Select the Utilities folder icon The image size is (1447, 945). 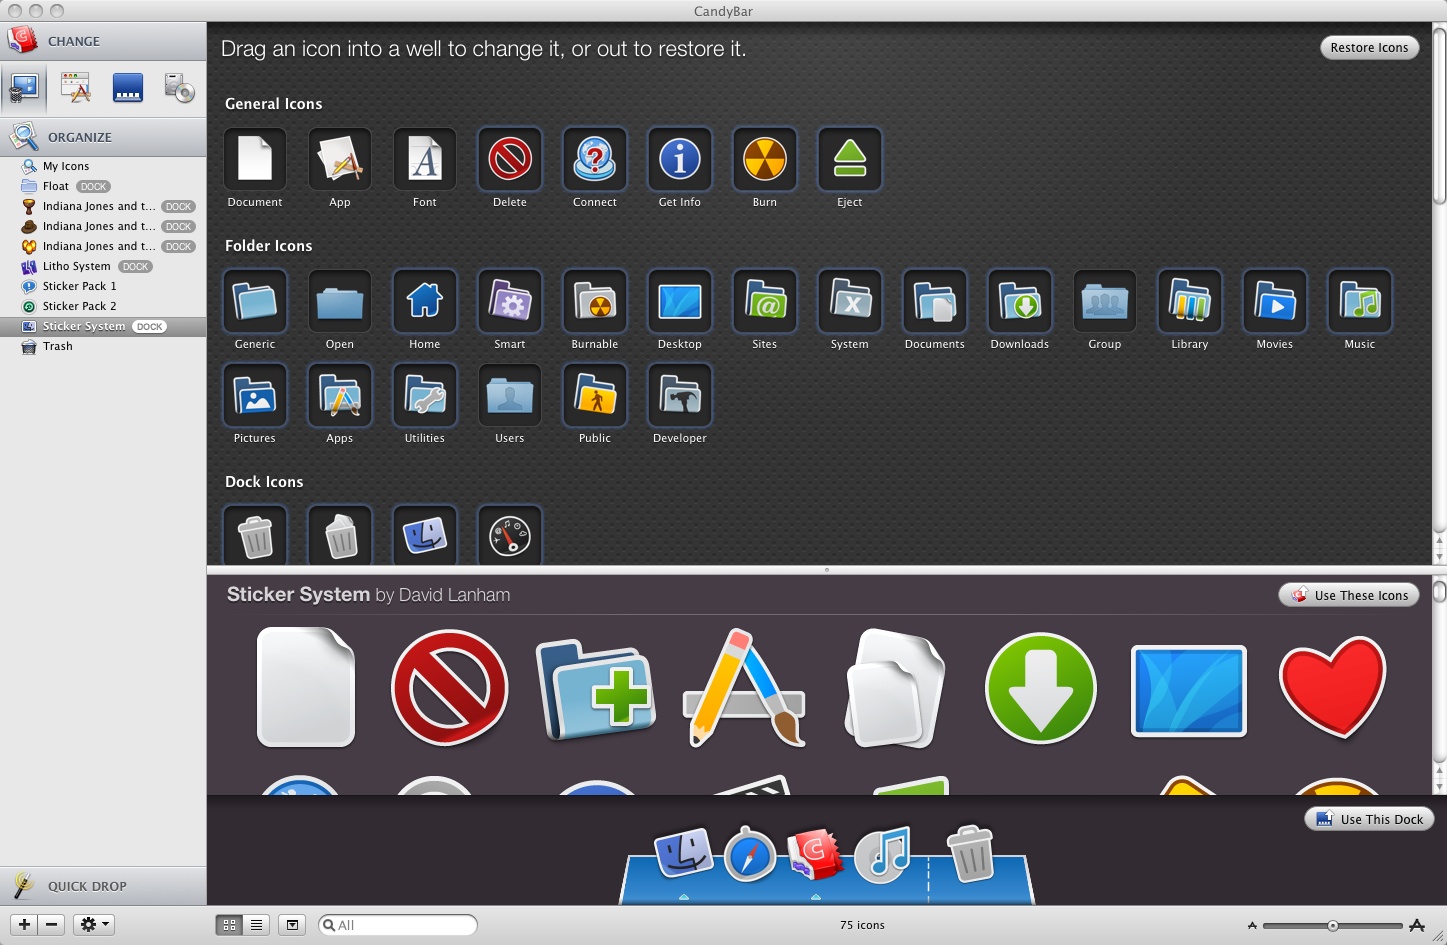pyautogui.click(x=425, y=395)
